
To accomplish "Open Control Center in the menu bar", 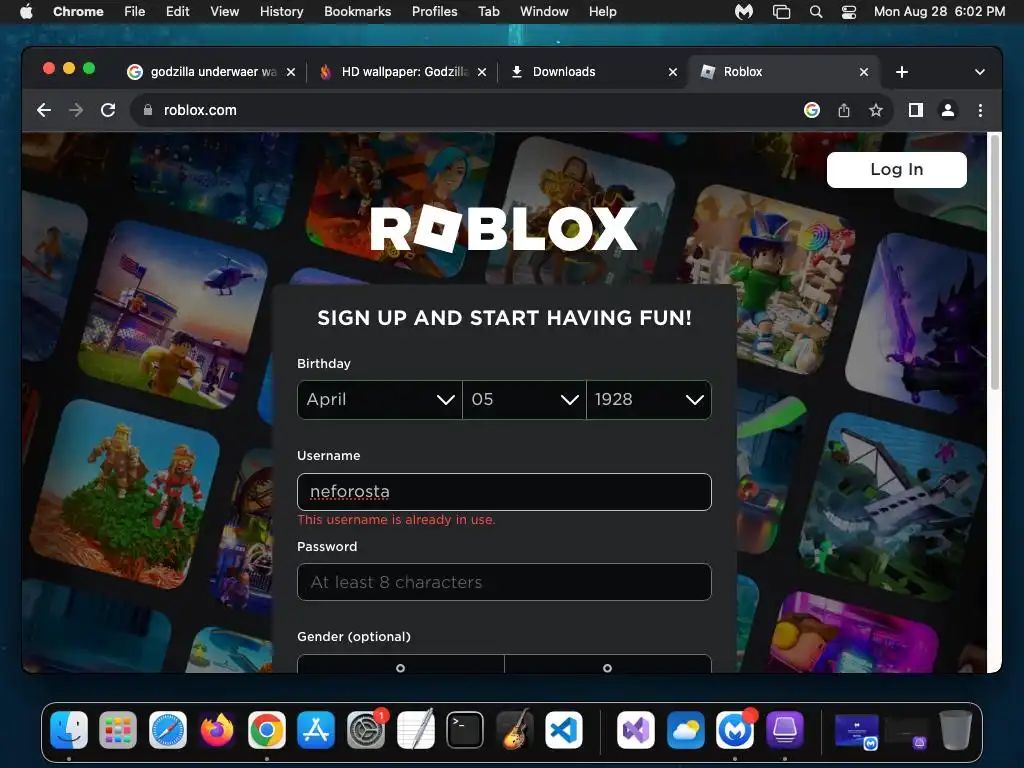I will coord(848,12).
